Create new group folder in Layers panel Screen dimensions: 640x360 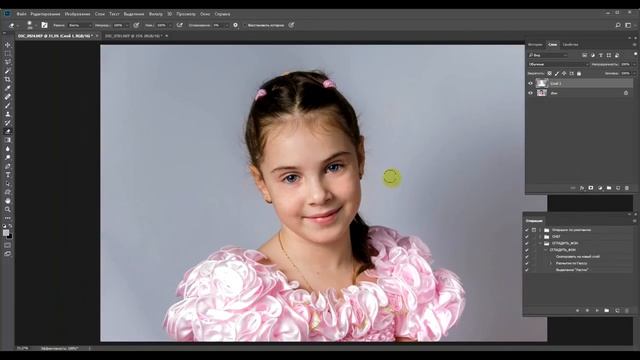point(609,188)
